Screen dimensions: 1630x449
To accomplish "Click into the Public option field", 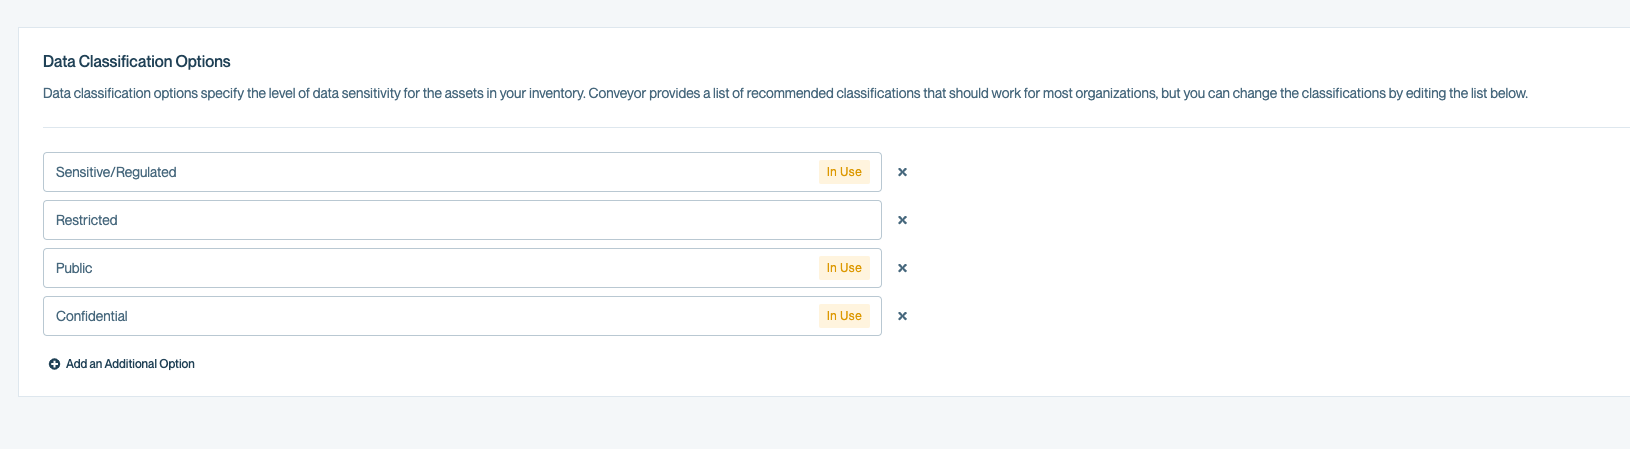I will [x=400, y=268].
